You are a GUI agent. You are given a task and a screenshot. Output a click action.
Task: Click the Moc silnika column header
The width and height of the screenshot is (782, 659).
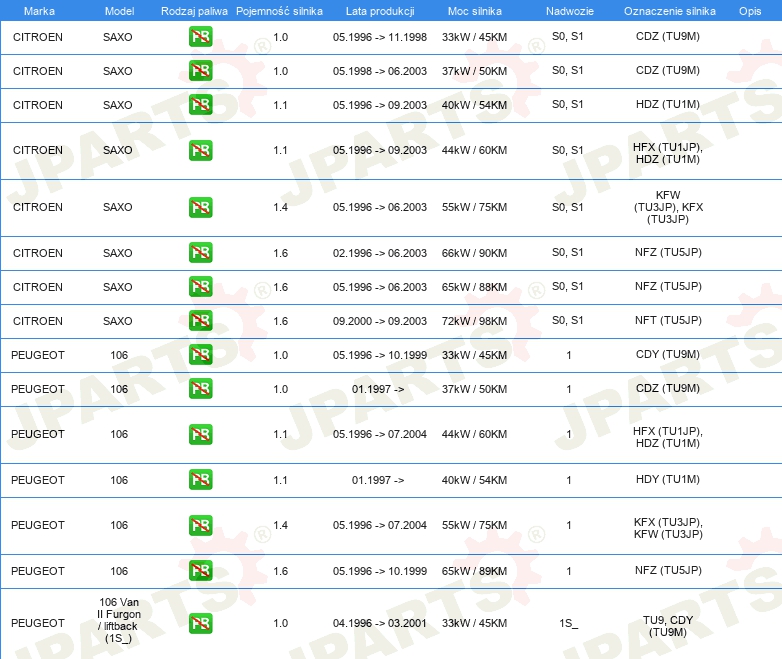click(475, 11)
